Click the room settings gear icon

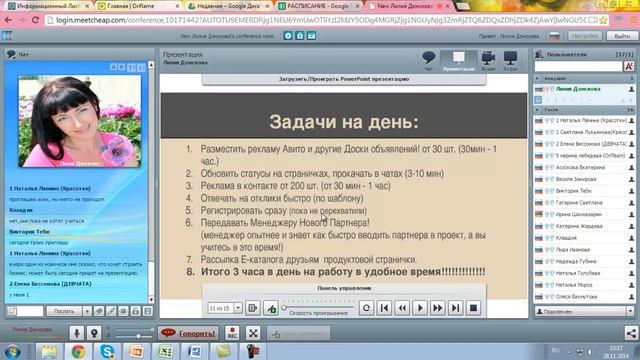pyautogui.click(x=288, y=36)
